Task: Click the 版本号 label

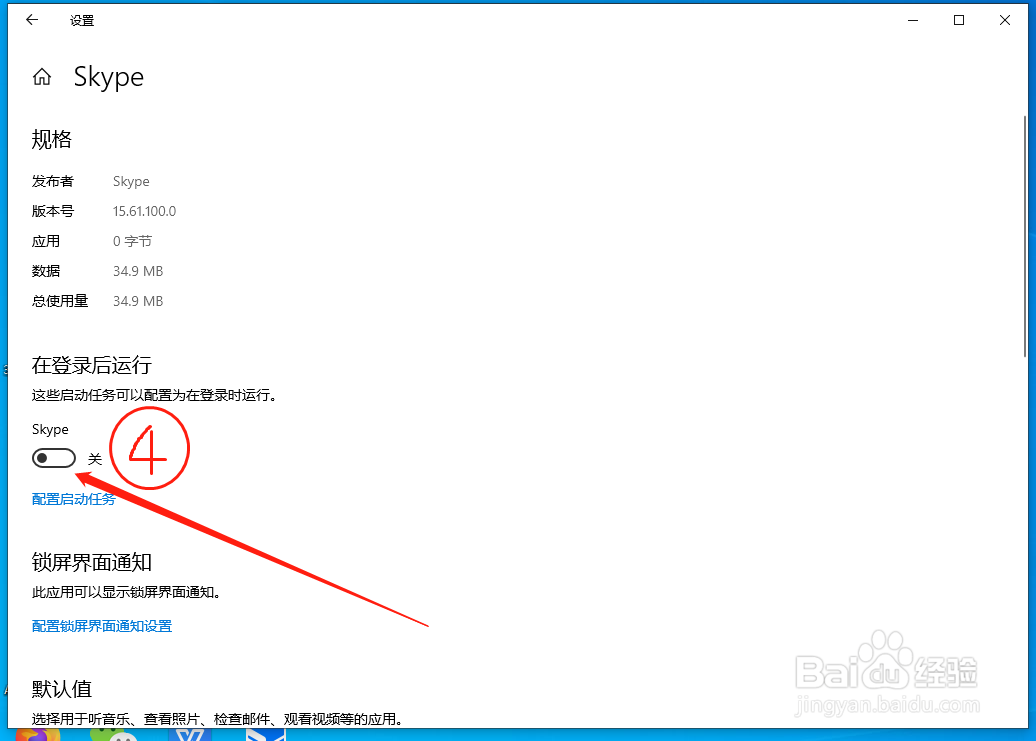Action: point(53,211)
